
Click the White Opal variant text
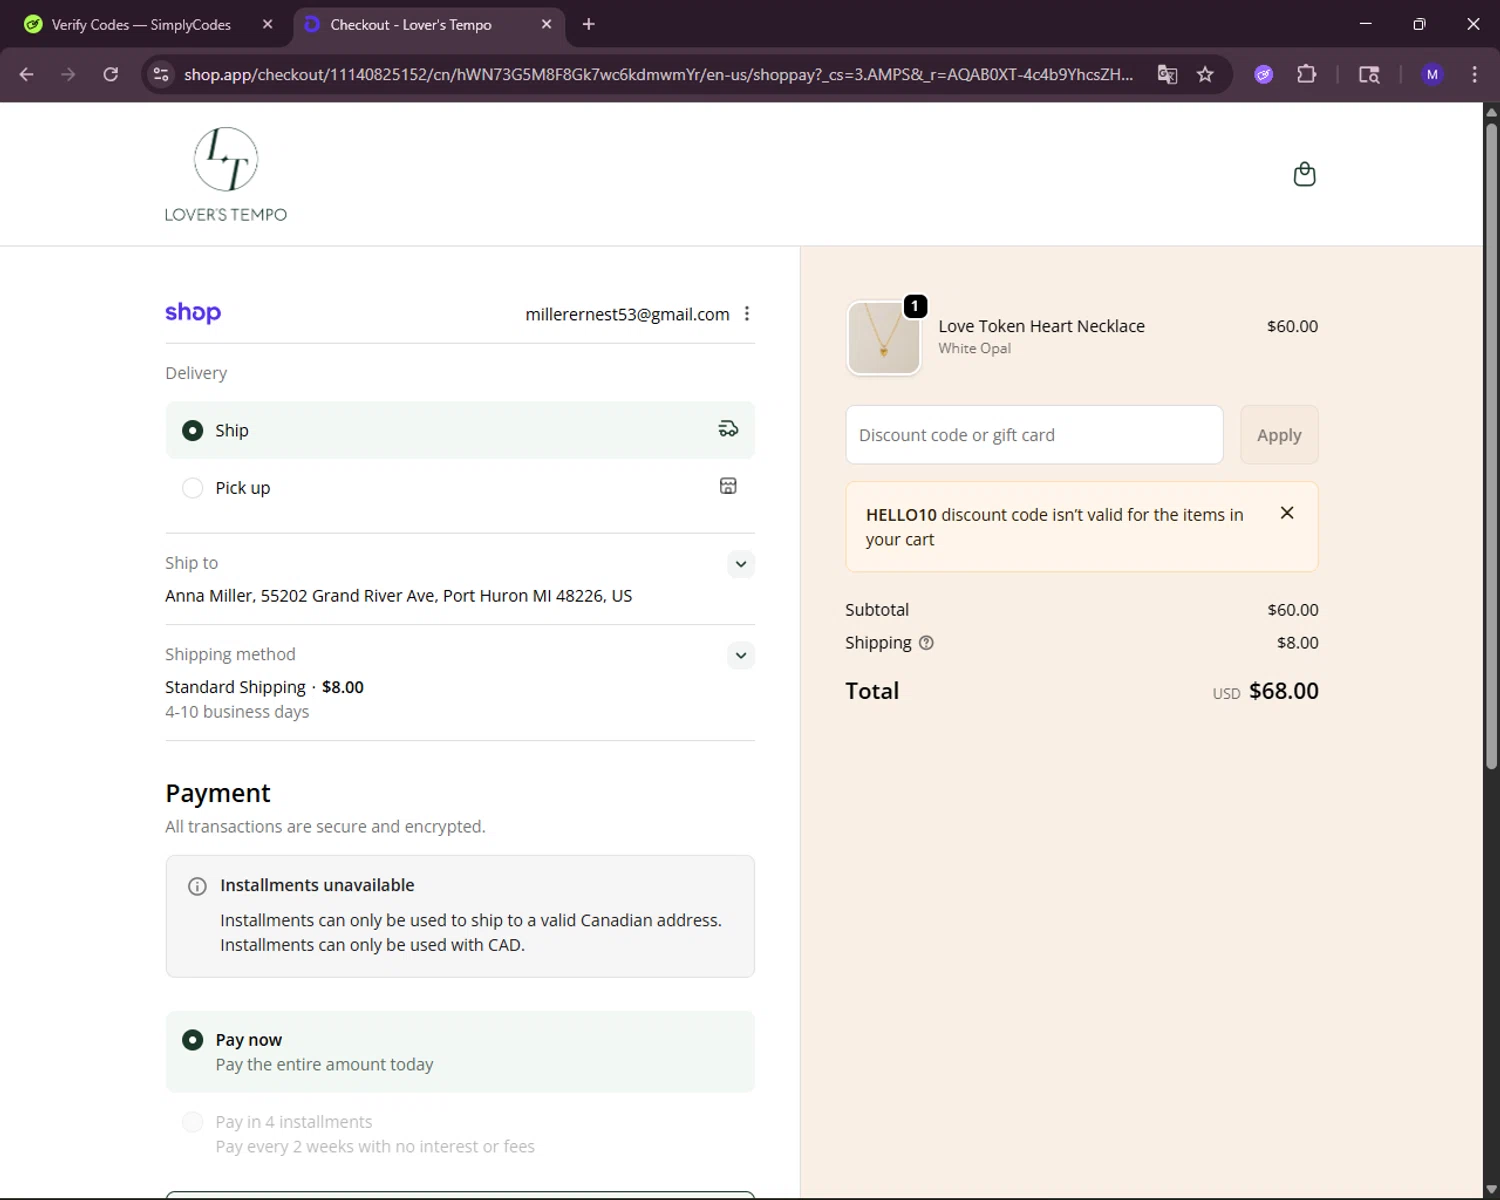click(974, 348)
